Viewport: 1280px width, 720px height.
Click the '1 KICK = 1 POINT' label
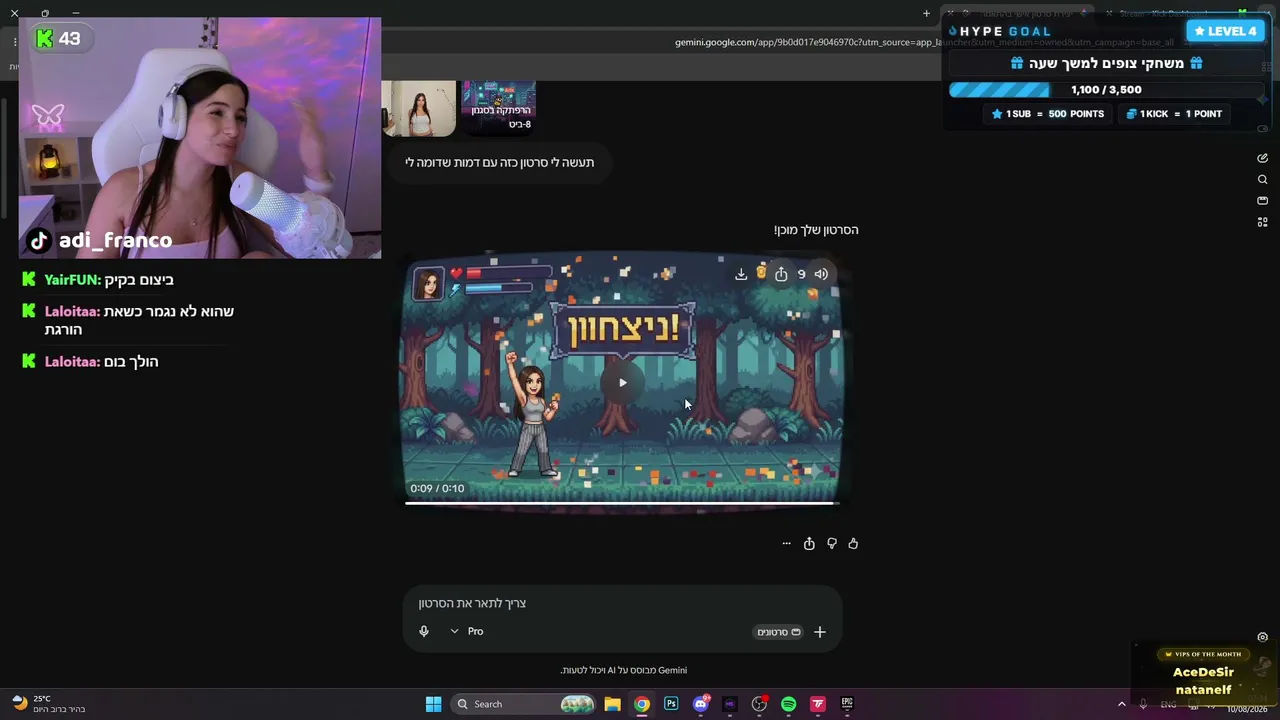click(1174, 114)
